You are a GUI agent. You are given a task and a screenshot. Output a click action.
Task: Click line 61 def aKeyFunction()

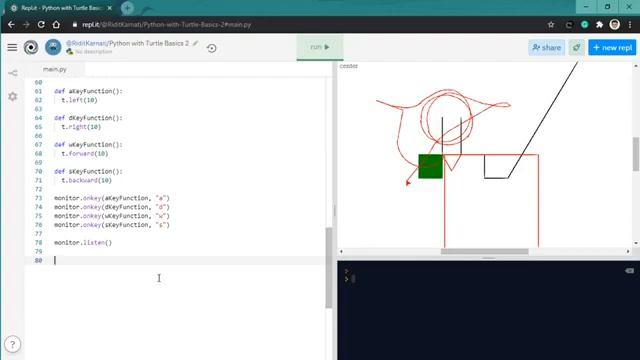88,91
